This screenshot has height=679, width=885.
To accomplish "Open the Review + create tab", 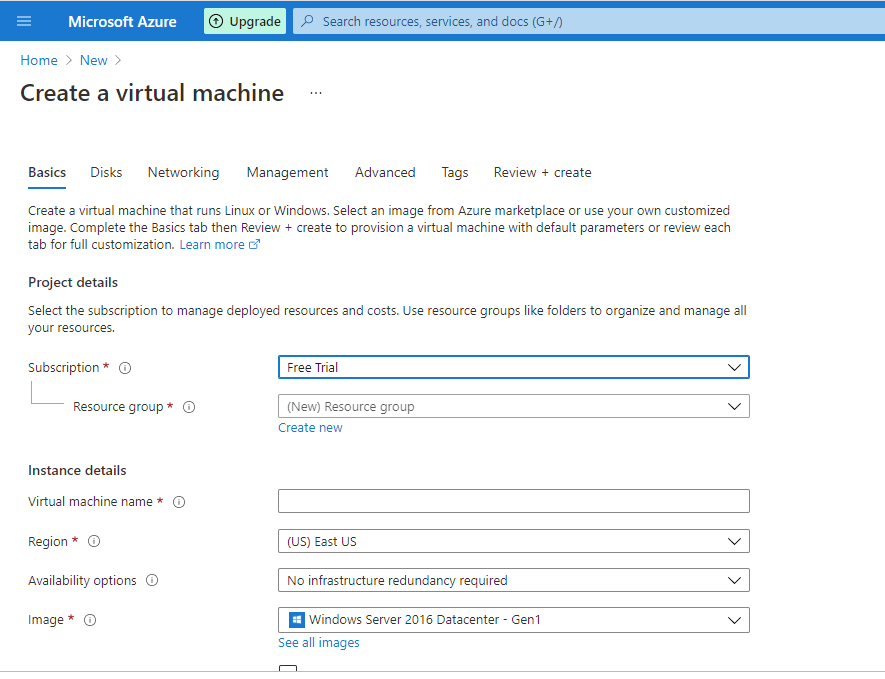I will [542, 172].
